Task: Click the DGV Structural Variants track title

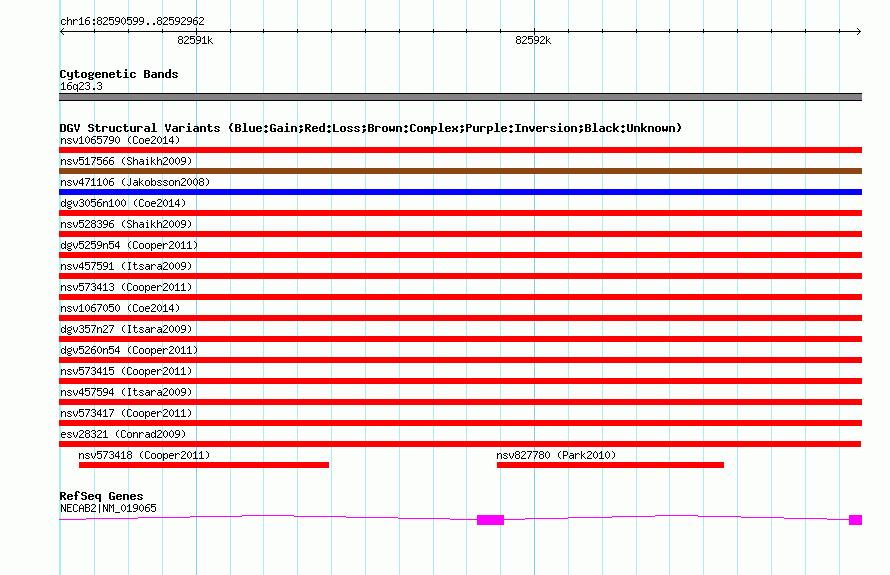Action: click(x=371, y=128)
